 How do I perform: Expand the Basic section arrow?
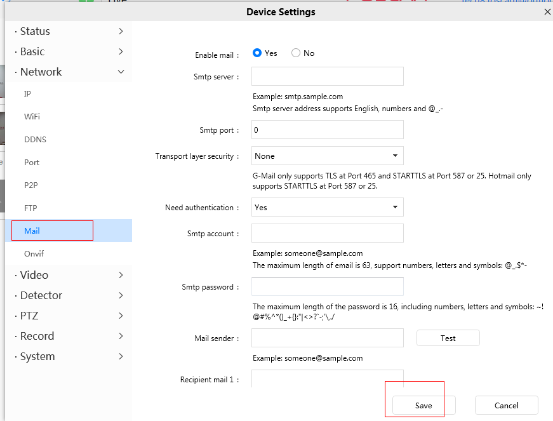(x=121, y=51)
